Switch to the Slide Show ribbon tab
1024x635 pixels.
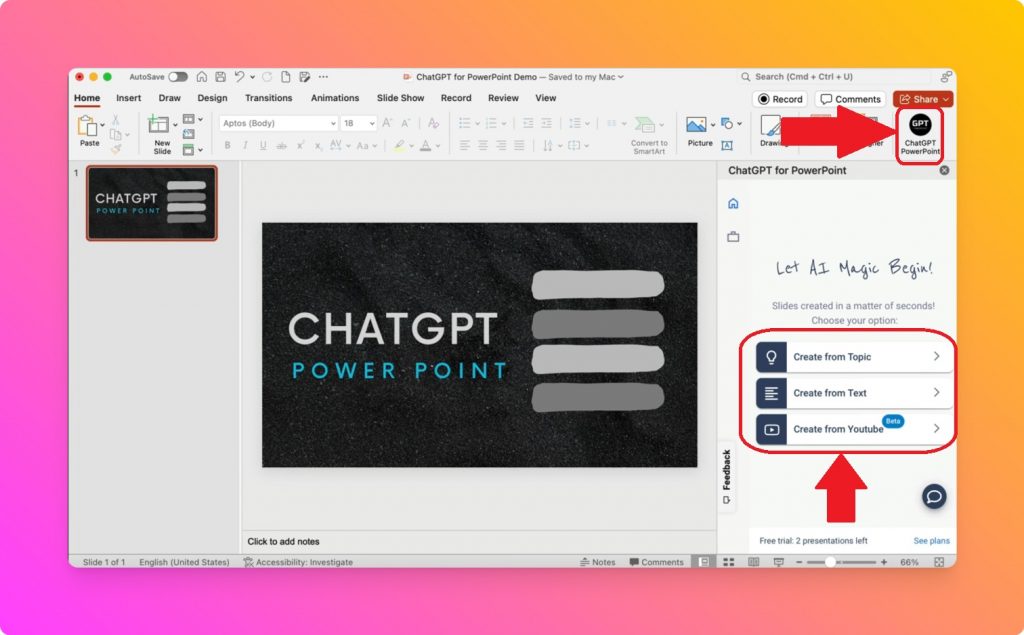(x=400, y=98)
